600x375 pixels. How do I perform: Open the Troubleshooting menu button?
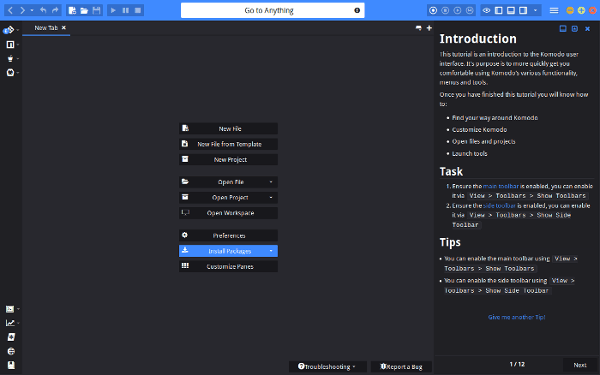(x=328, y=367)
